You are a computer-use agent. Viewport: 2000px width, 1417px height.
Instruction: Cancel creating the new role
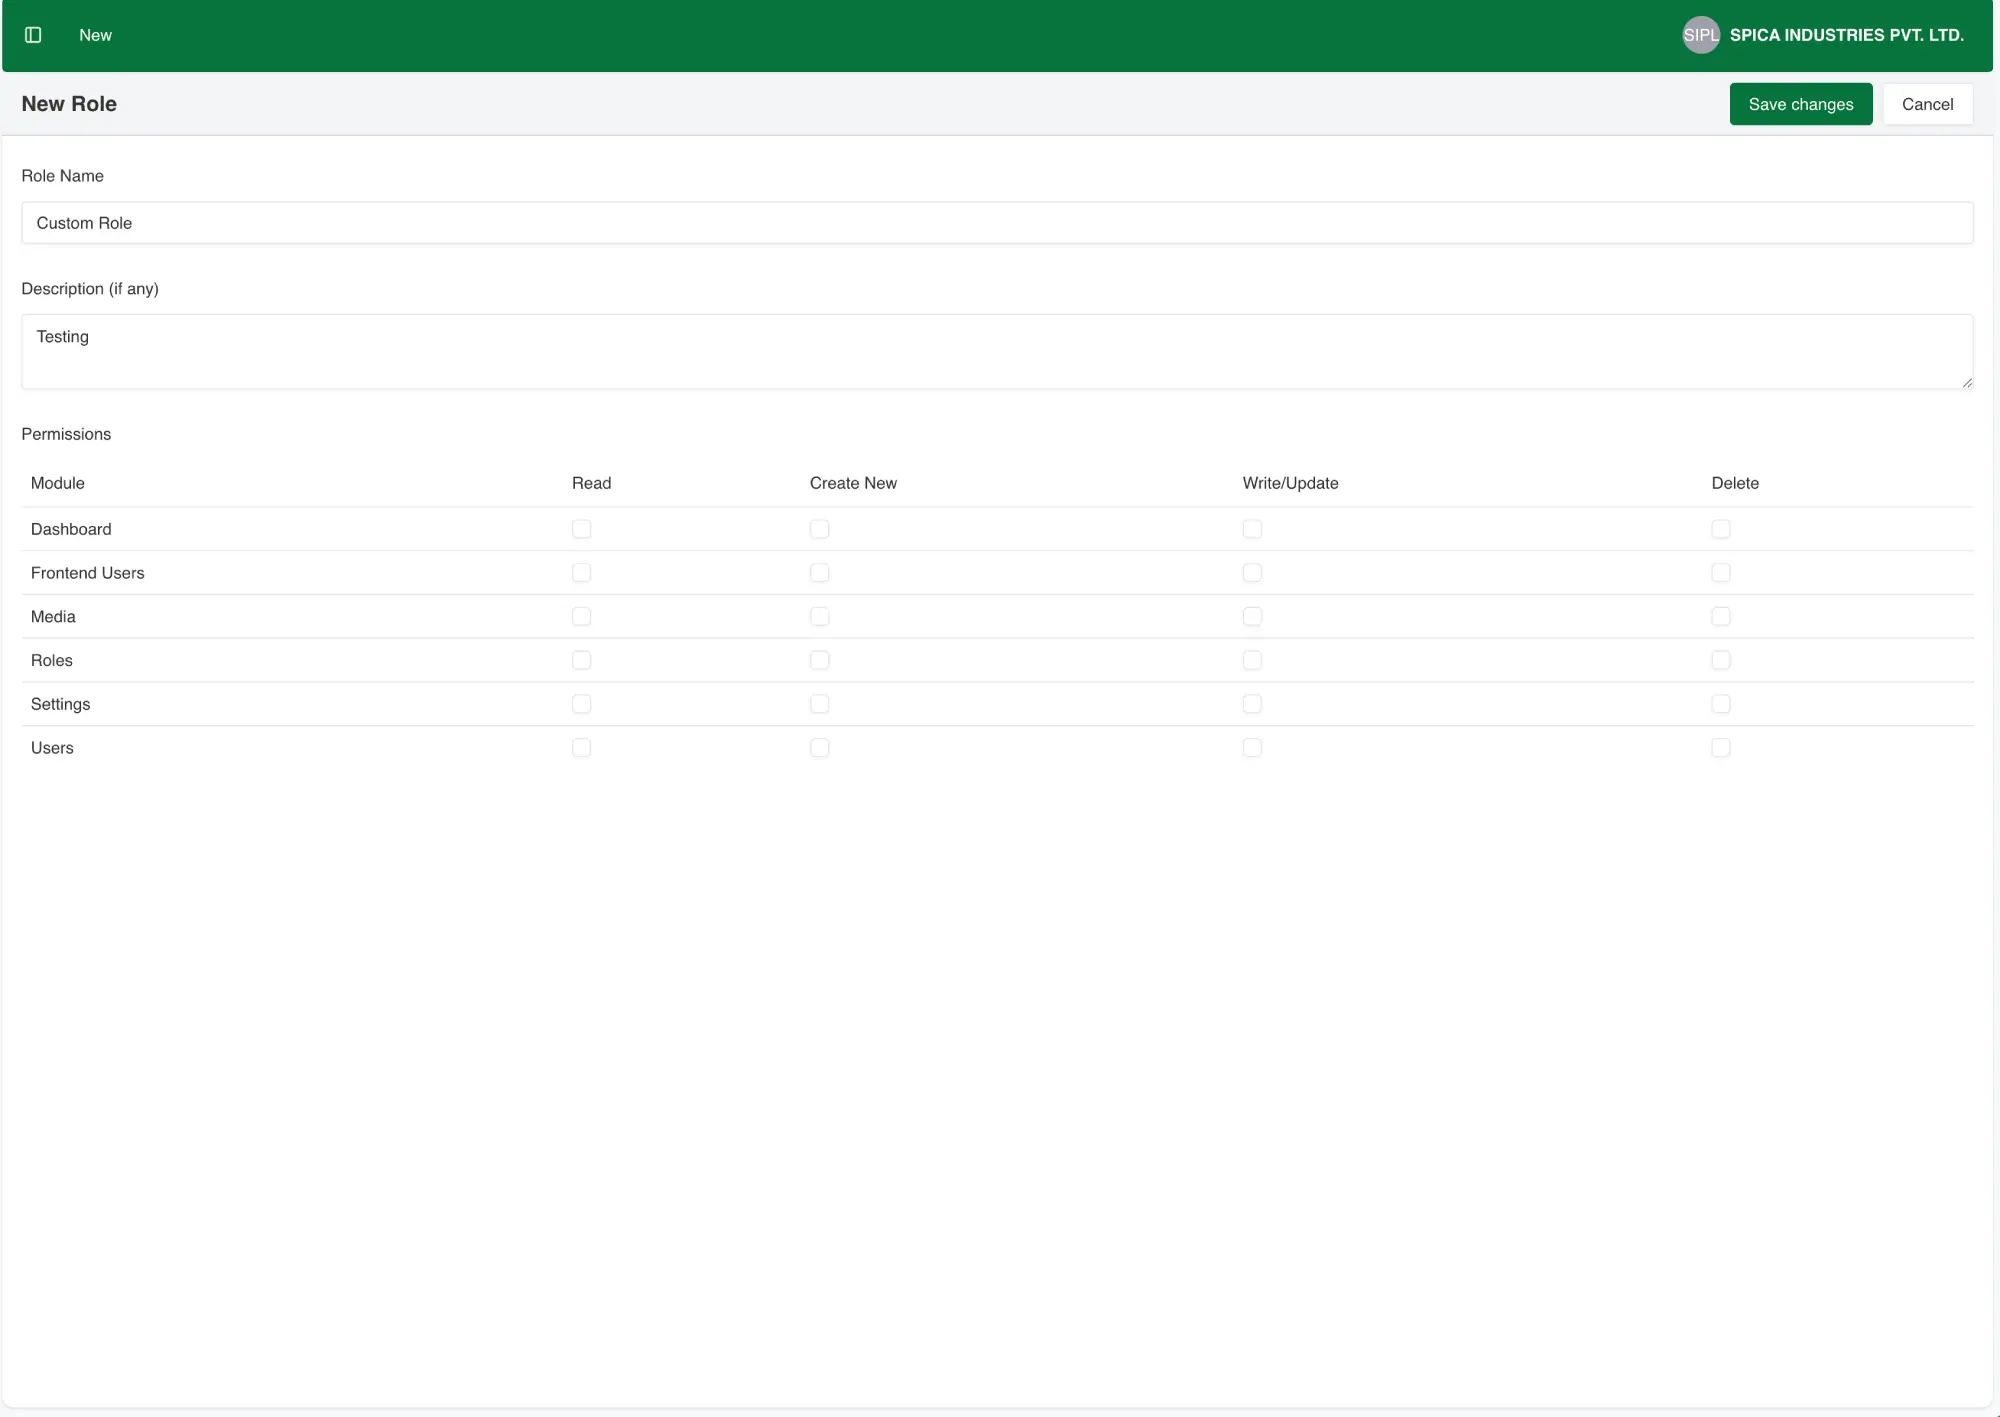(x=1926, y=103)
